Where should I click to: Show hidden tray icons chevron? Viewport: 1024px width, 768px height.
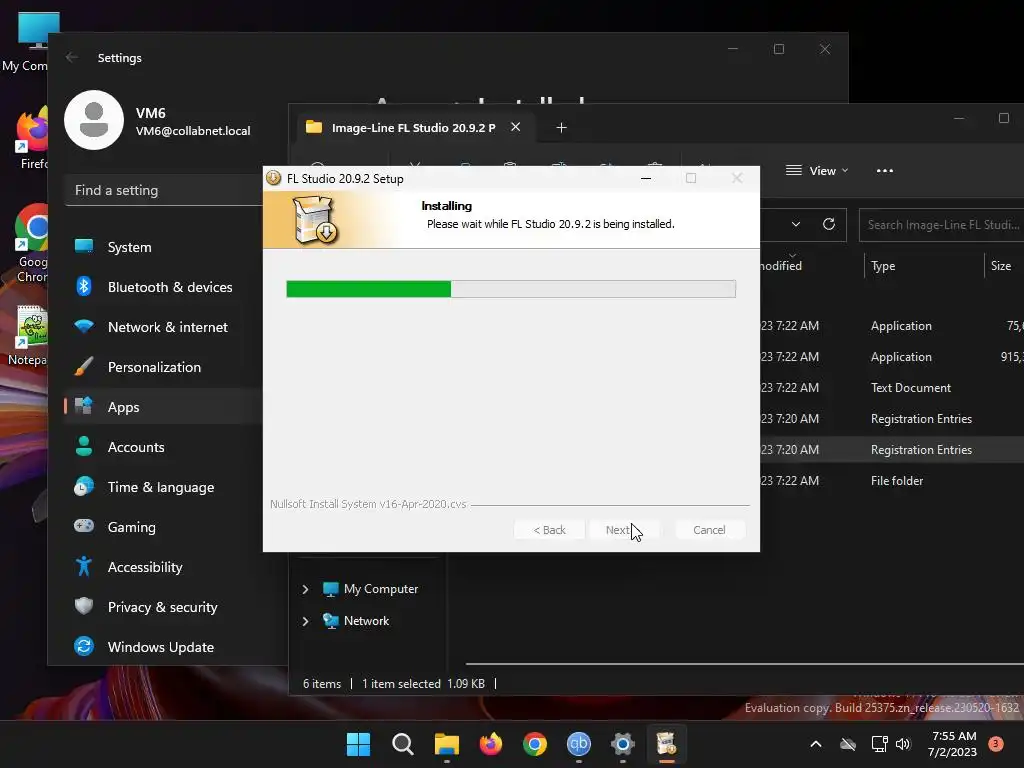[x=816, y=744]
